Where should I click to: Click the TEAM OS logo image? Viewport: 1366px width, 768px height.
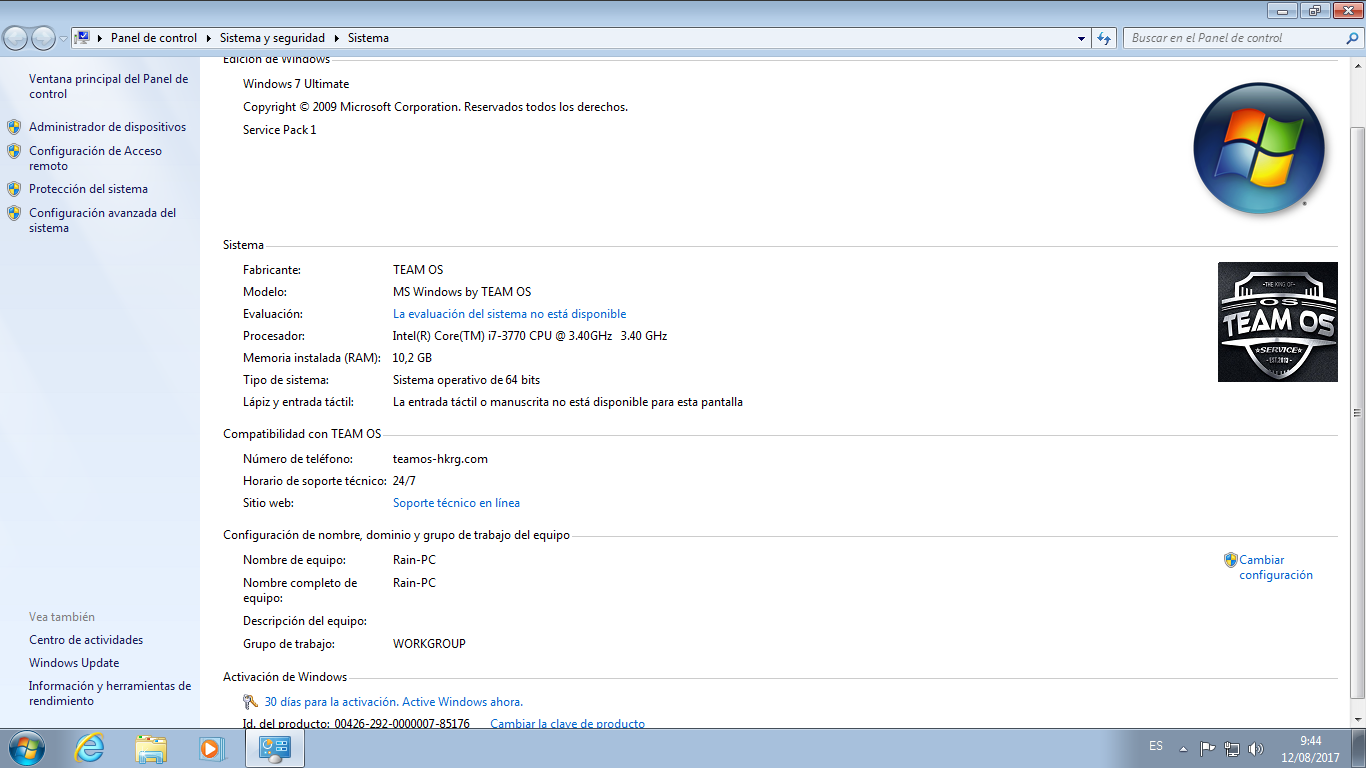[x=1277, y=322]
